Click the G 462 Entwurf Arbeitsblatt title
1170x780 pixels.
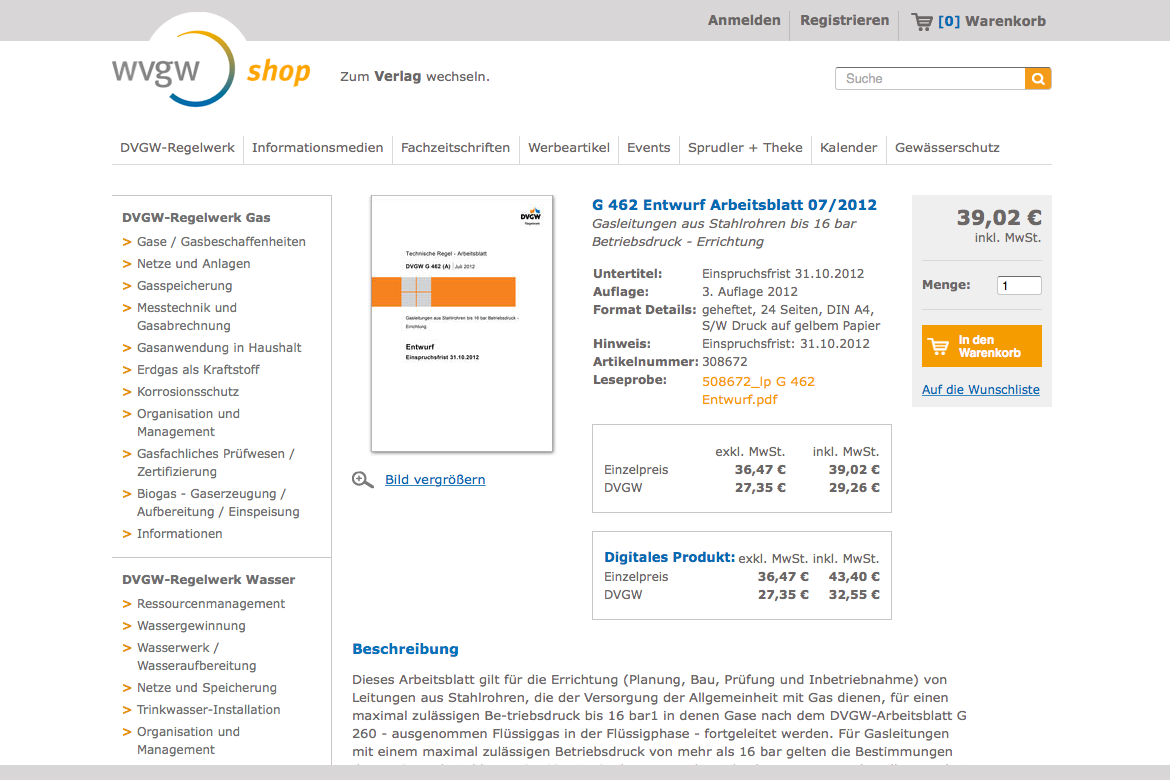pos(734,205)
